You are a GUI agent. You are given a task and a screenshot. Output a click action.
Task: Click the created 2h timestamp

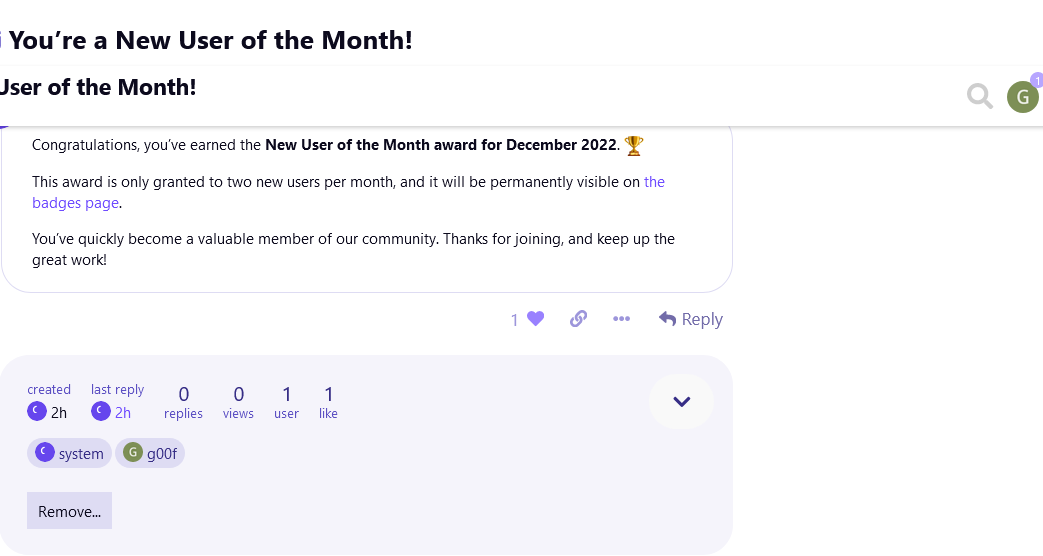click(59, 412)
